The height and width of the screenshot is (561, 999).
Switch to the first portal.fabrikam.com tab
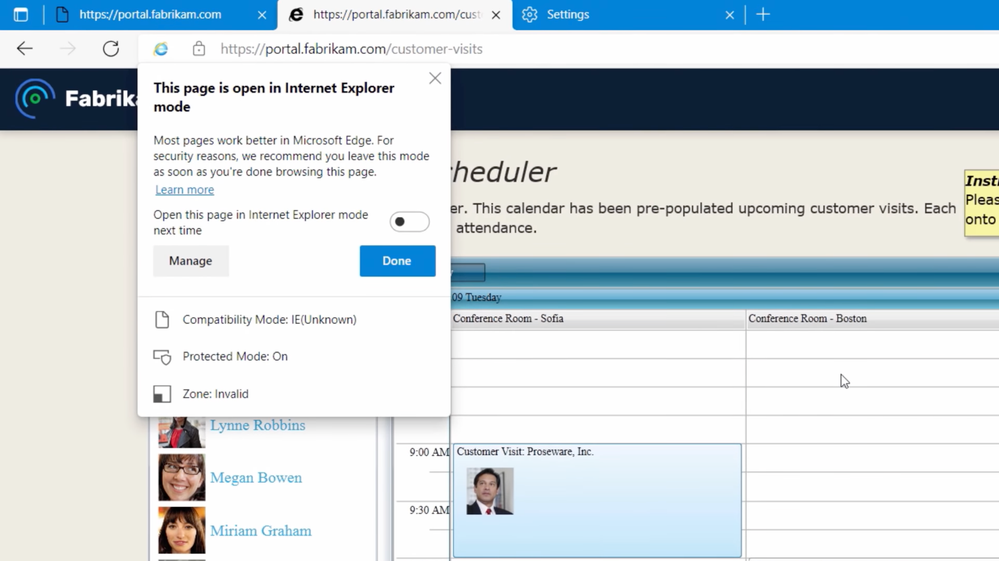[150, 15]
